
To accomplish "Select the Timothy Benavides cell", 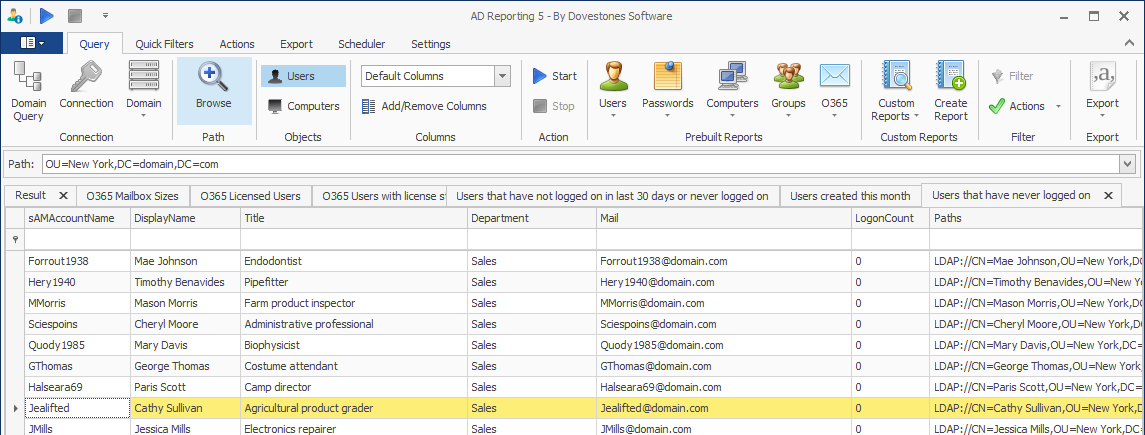I will coord(185,282).
